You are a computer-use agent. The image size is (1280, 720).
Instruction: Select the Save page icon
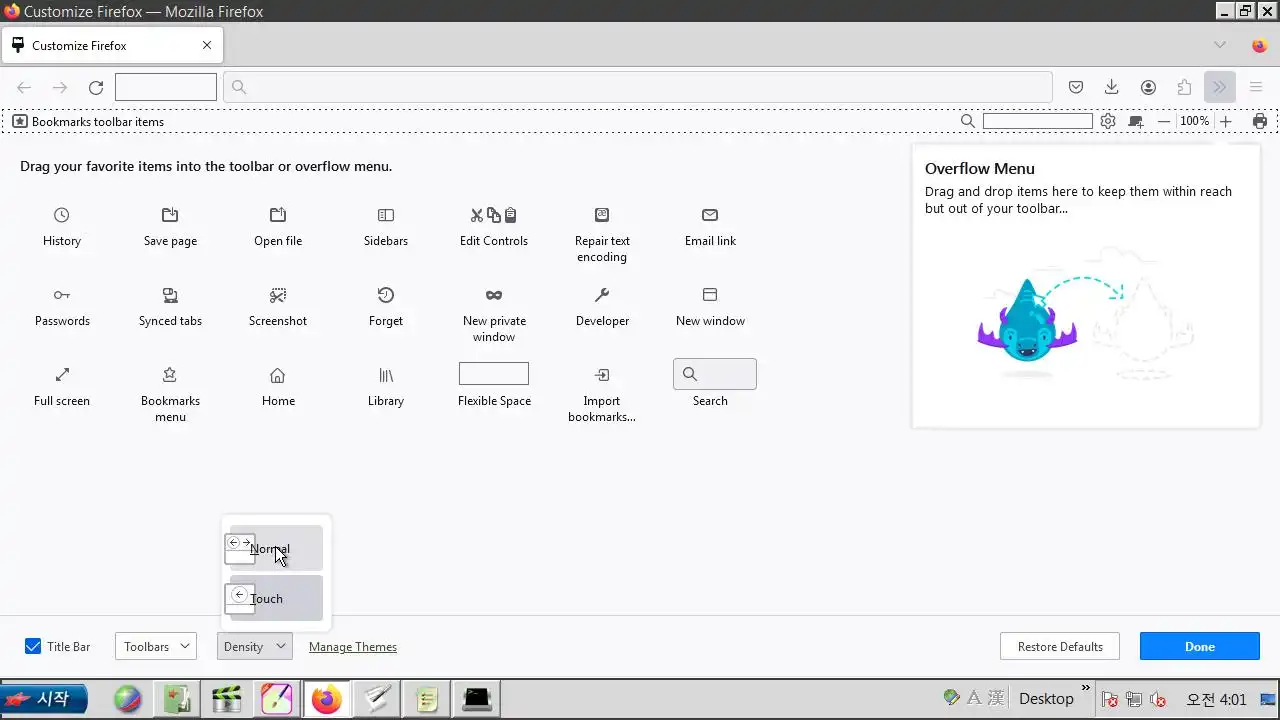(170, 215)
